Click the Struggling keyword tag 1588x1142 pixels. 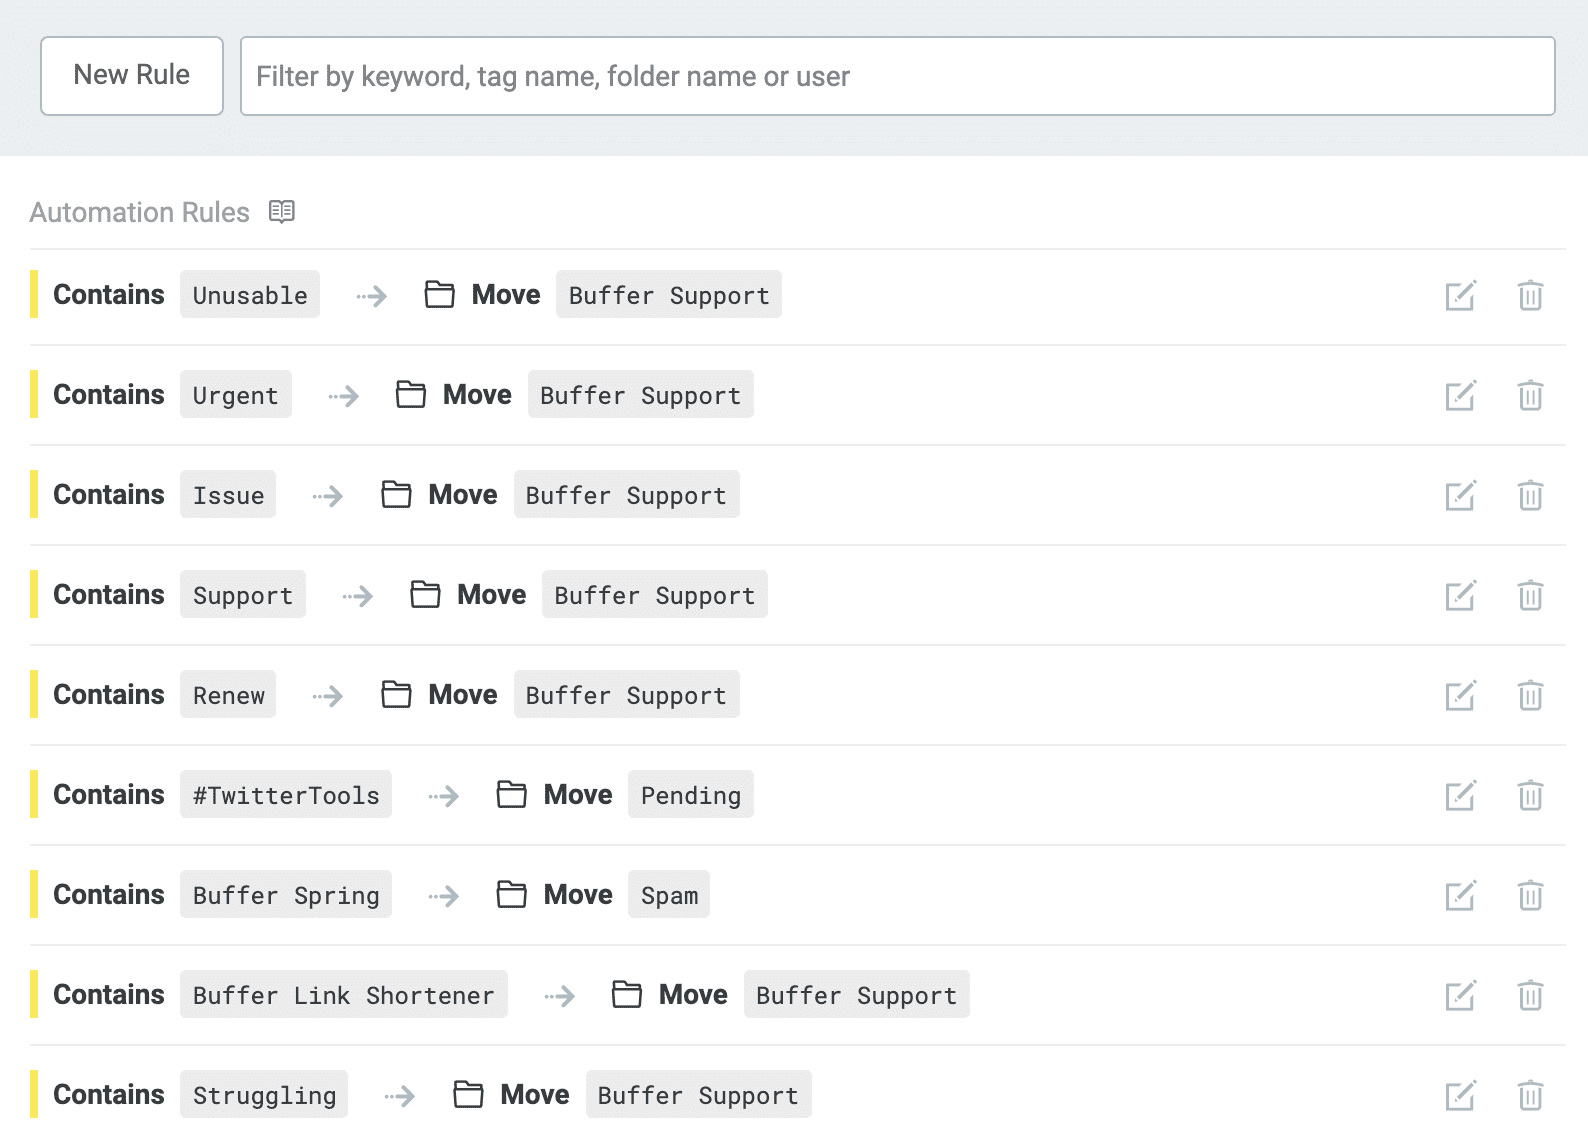264,1094
